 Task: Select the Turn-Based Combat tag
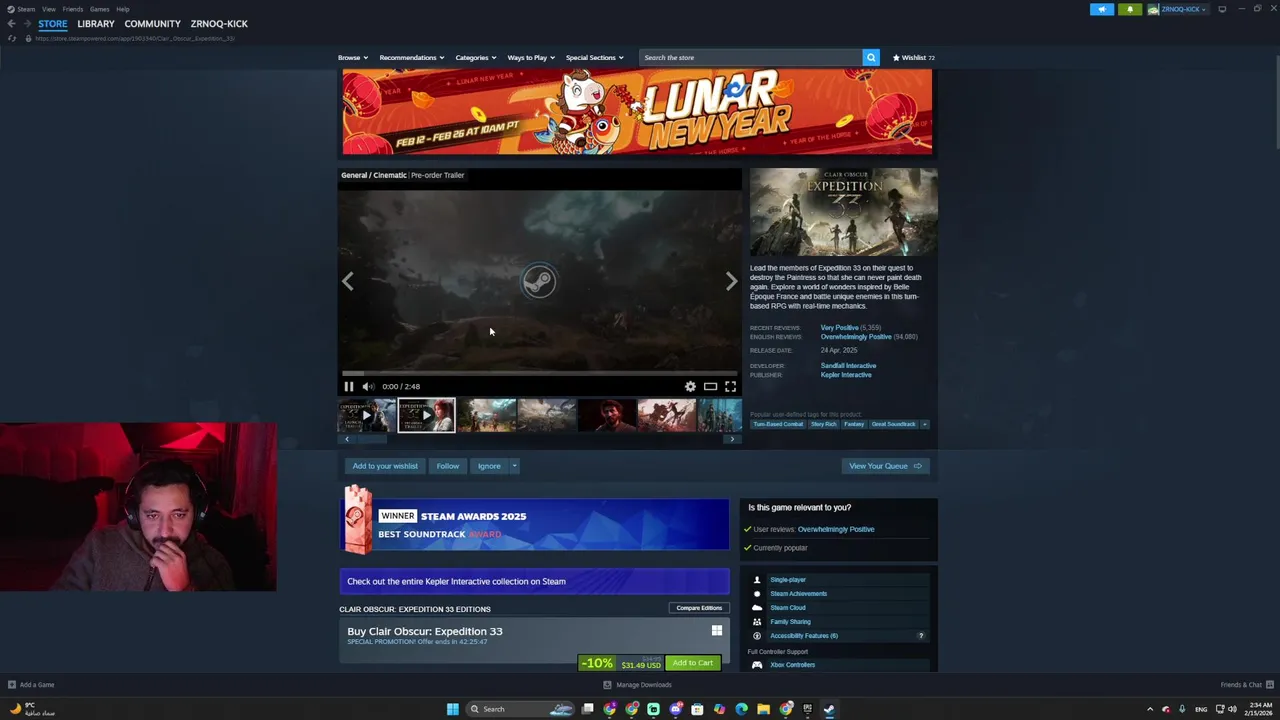coord(778,424)
